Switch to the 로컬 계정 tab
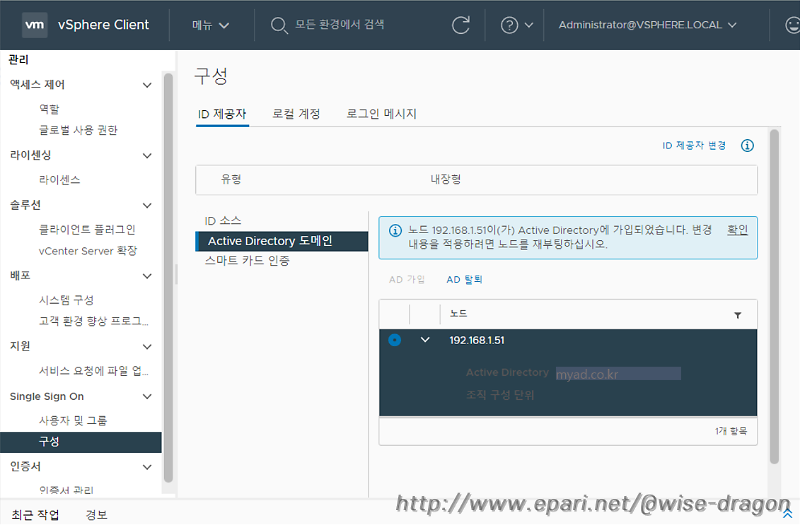The width and height of the screenshot is (800, 525). [296, 114]
